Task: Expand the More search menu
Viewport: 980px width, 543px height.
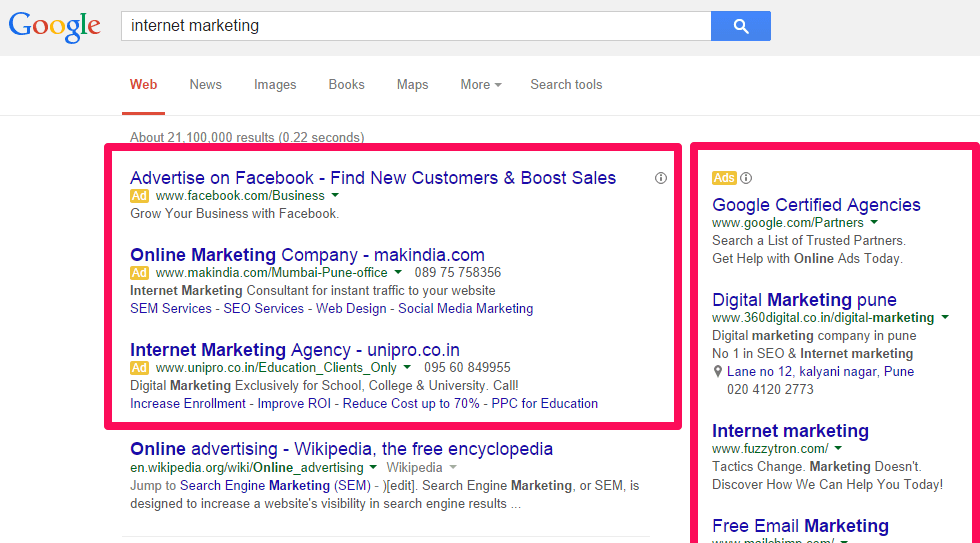Action: pyautogui.click(x=481, y=84)
